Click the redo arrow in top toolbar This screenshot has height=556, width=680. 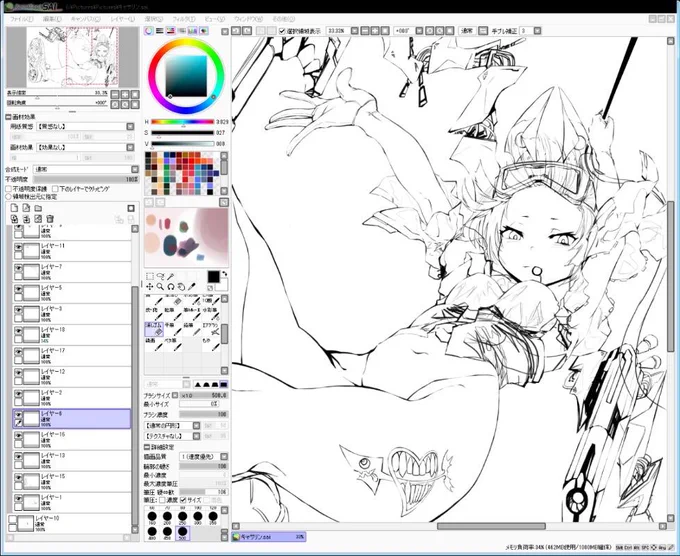click(247, 31)
